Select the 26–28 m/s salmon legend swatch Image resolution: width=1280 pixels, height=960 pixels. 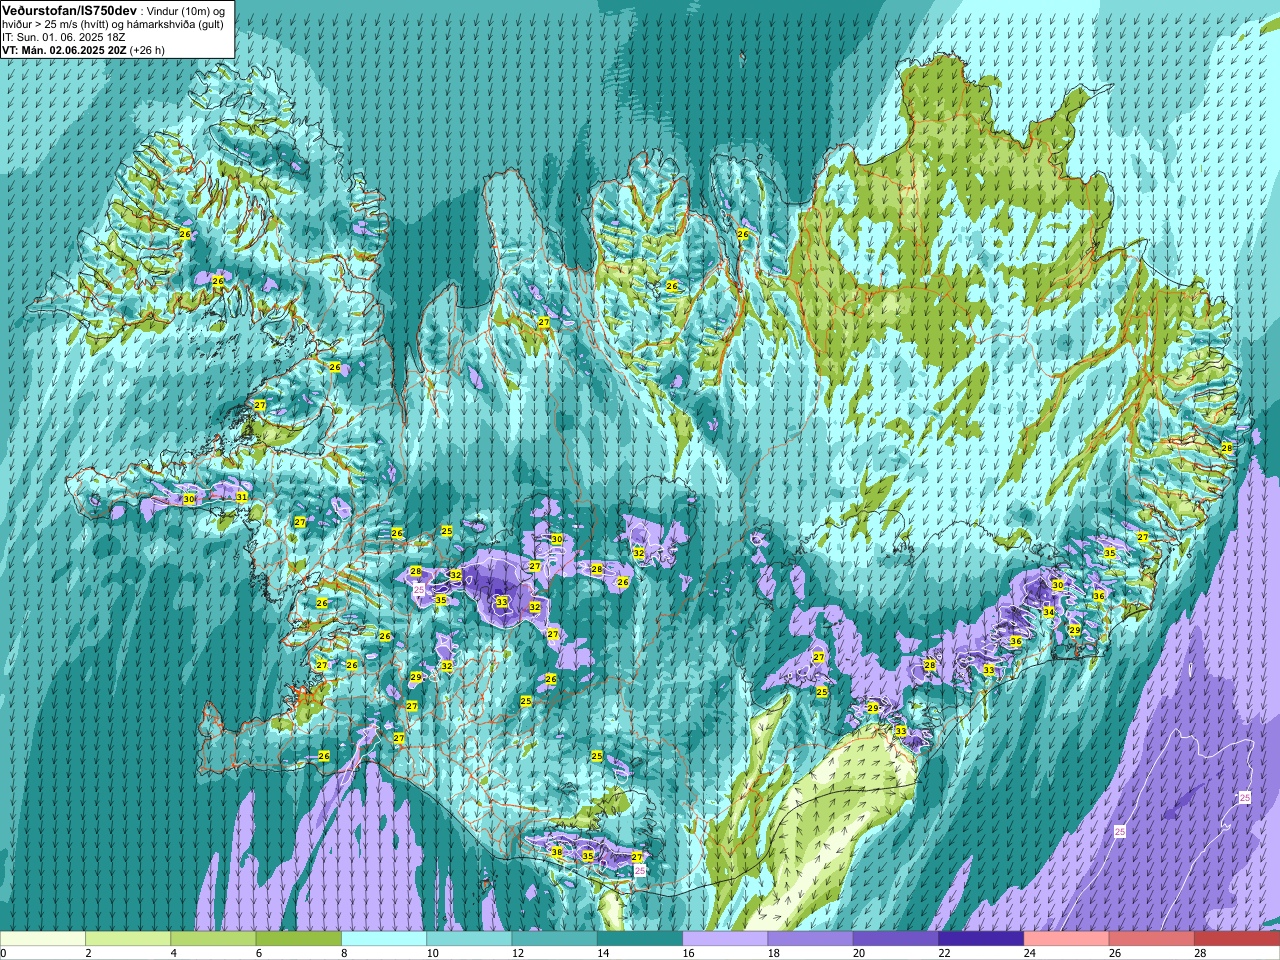(x=1152, y=939)
